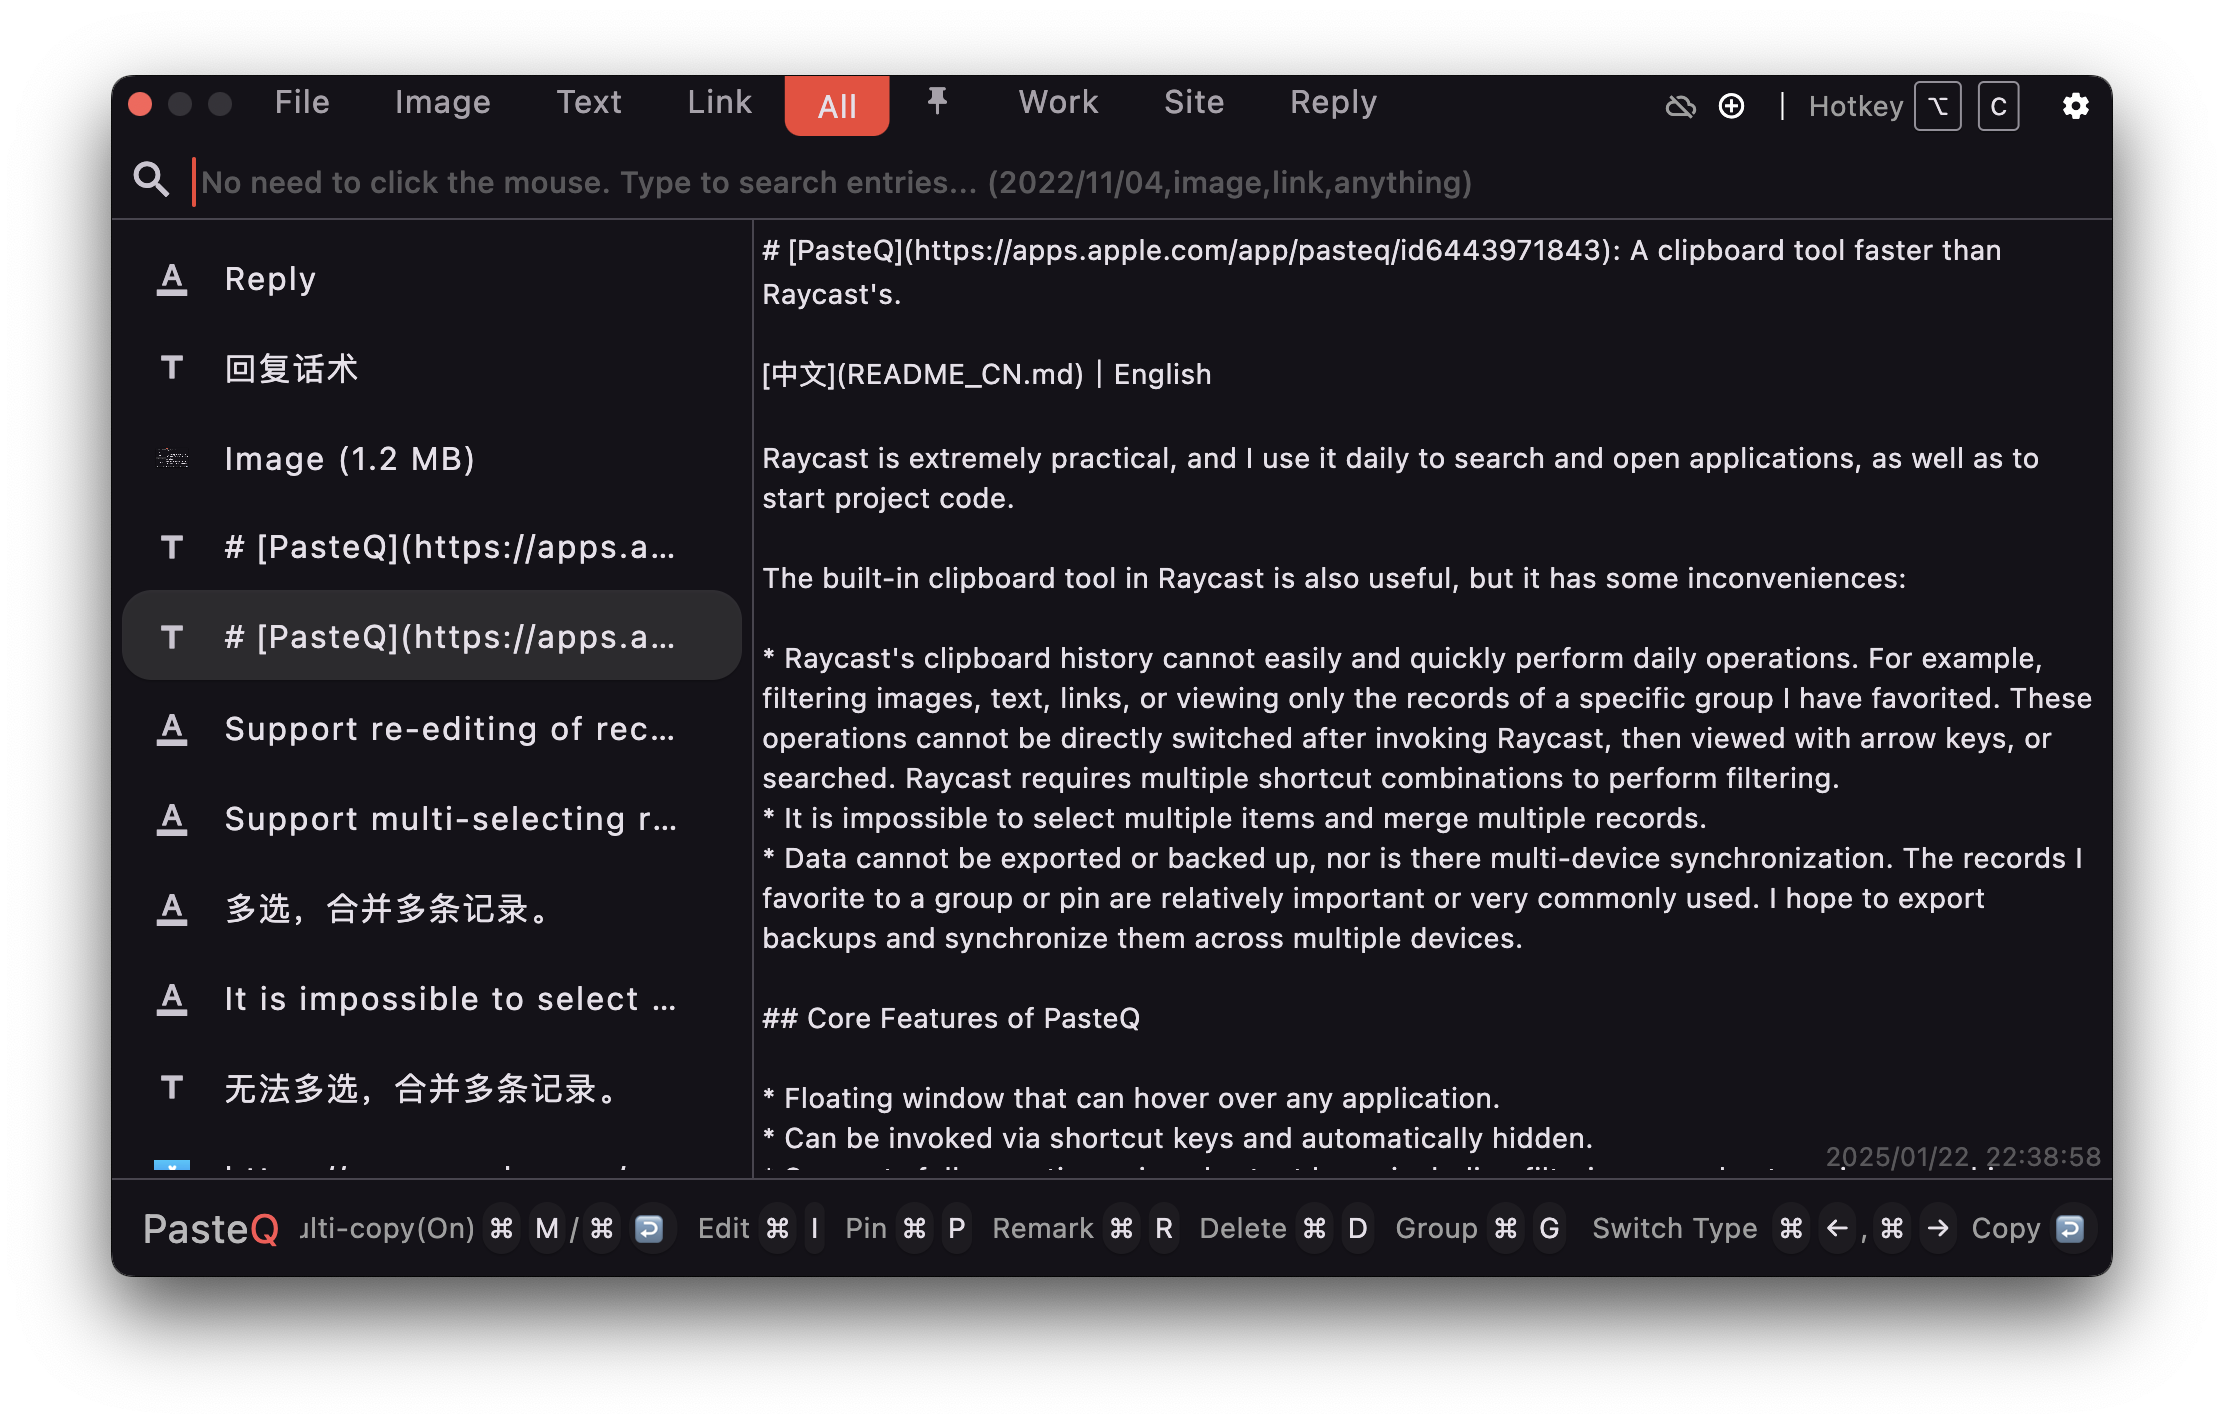
Task: Click the remark icon beside Support multi-selecting entry
Action: pos(172,819)
